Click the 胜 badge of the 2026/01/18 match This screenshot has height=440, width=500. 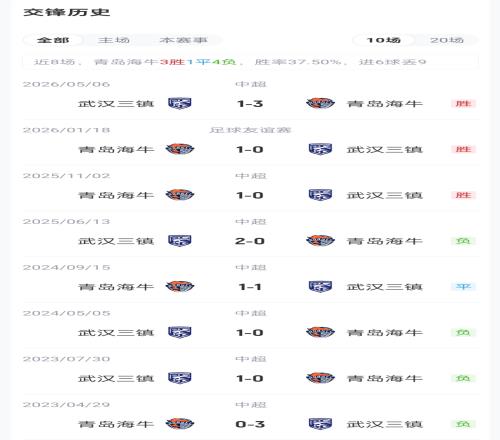(x=463, y=149)
